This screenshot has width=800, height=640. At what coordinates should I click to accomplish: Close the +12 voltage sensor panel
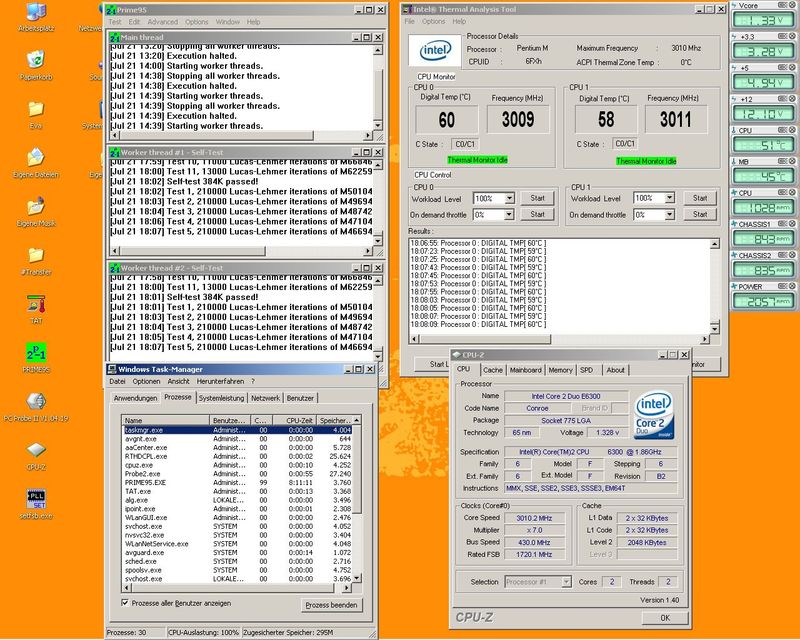coord(792,99)
